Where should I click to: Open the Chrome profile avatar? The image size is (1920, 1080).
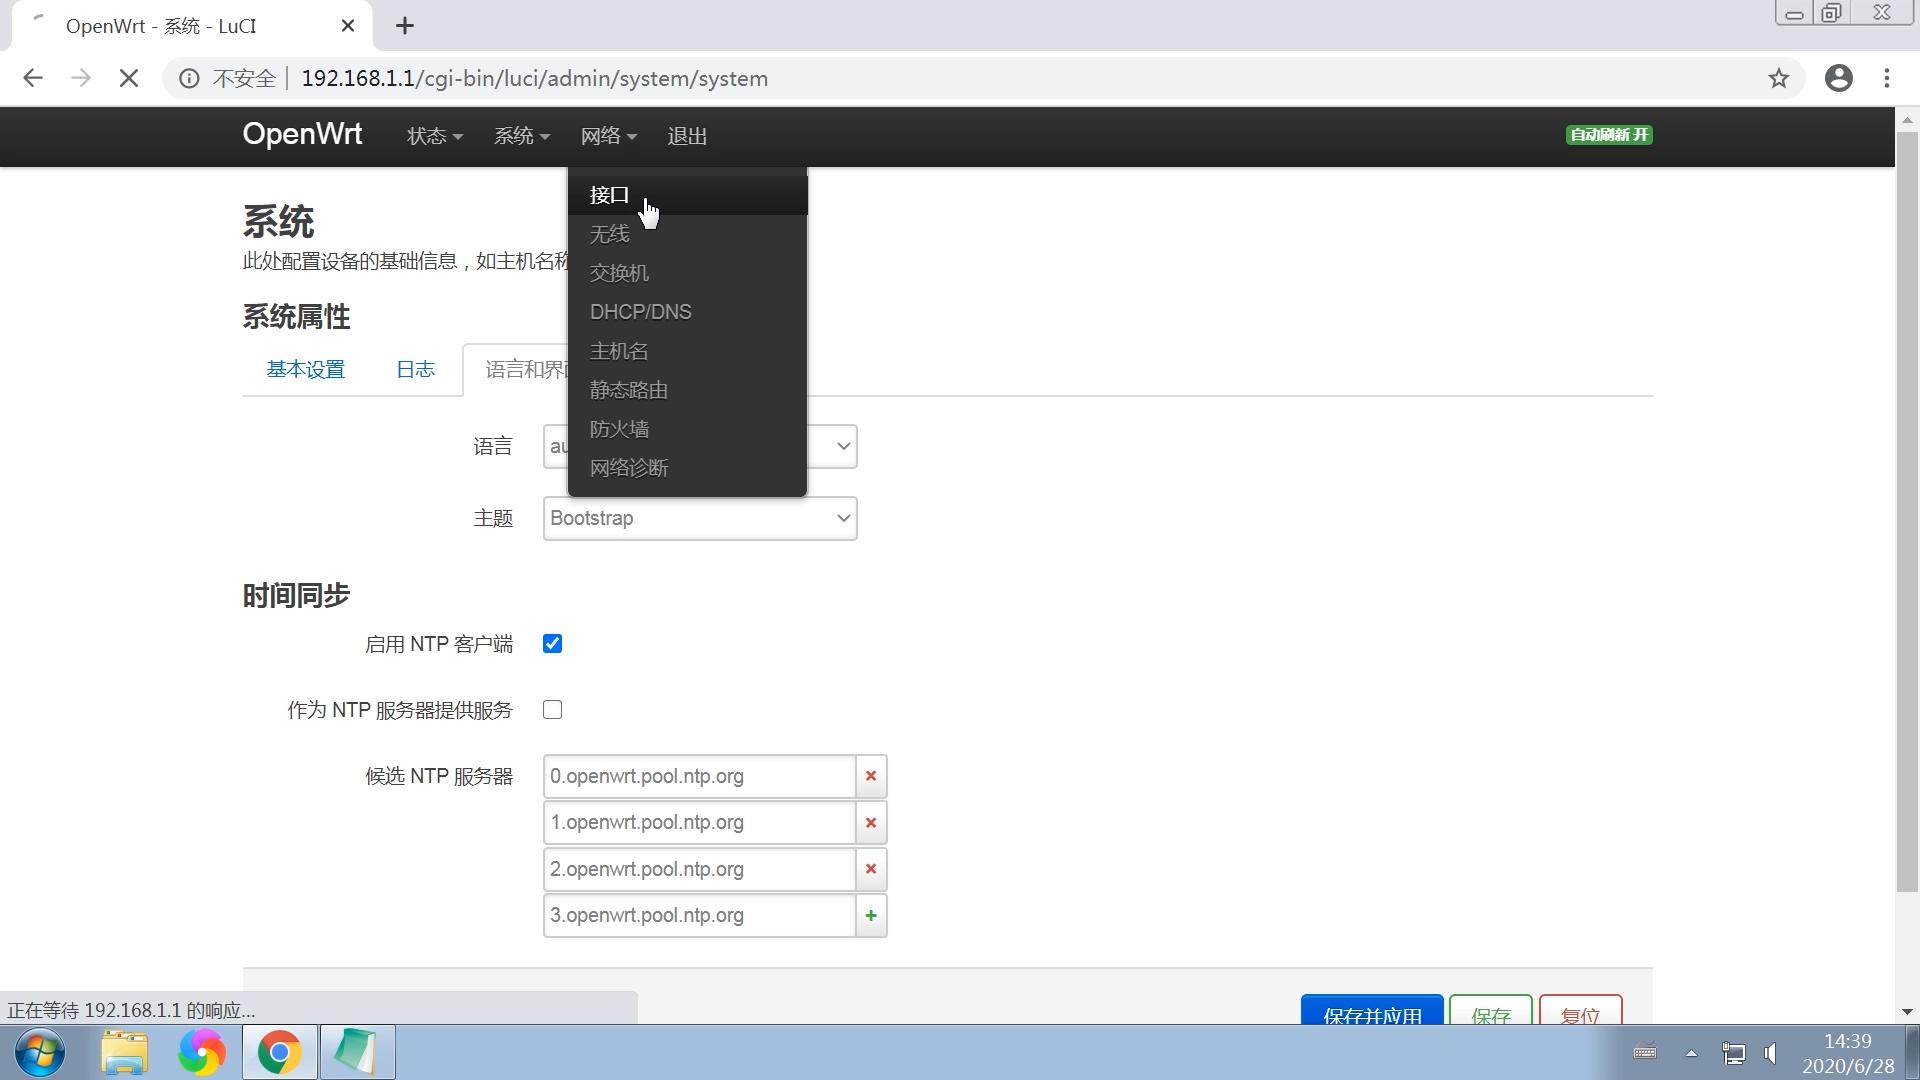coord(1839,78)
